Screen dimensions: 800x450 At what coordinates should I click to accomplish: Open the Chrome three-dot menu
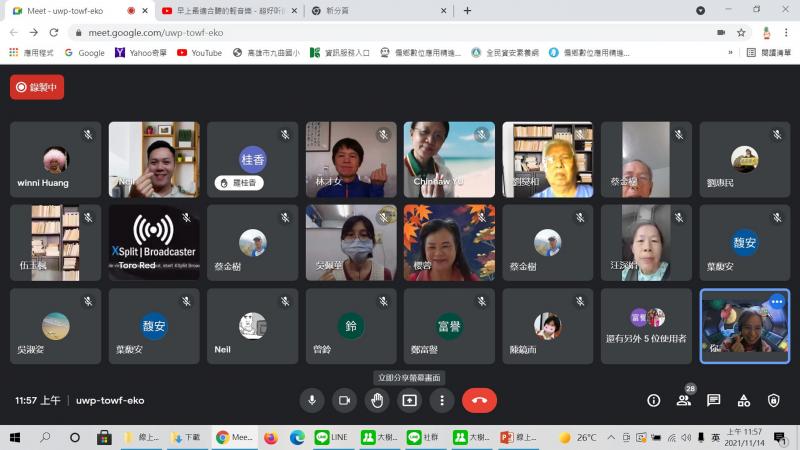pos(786,33)
